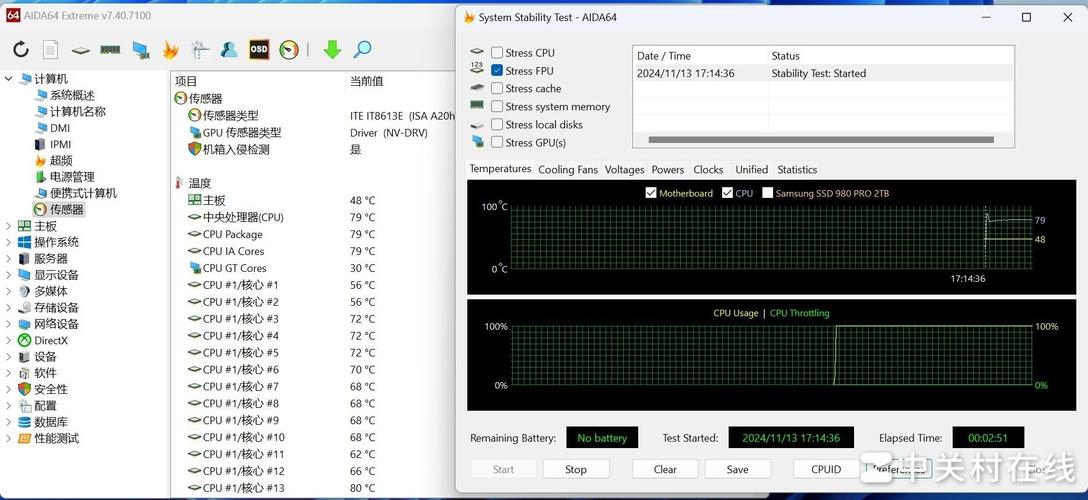Image resolution: width=1088 pixels, height=500 pixels.
Task: Uncheck the Stress FPU checkbox
Action: (497, 71)
